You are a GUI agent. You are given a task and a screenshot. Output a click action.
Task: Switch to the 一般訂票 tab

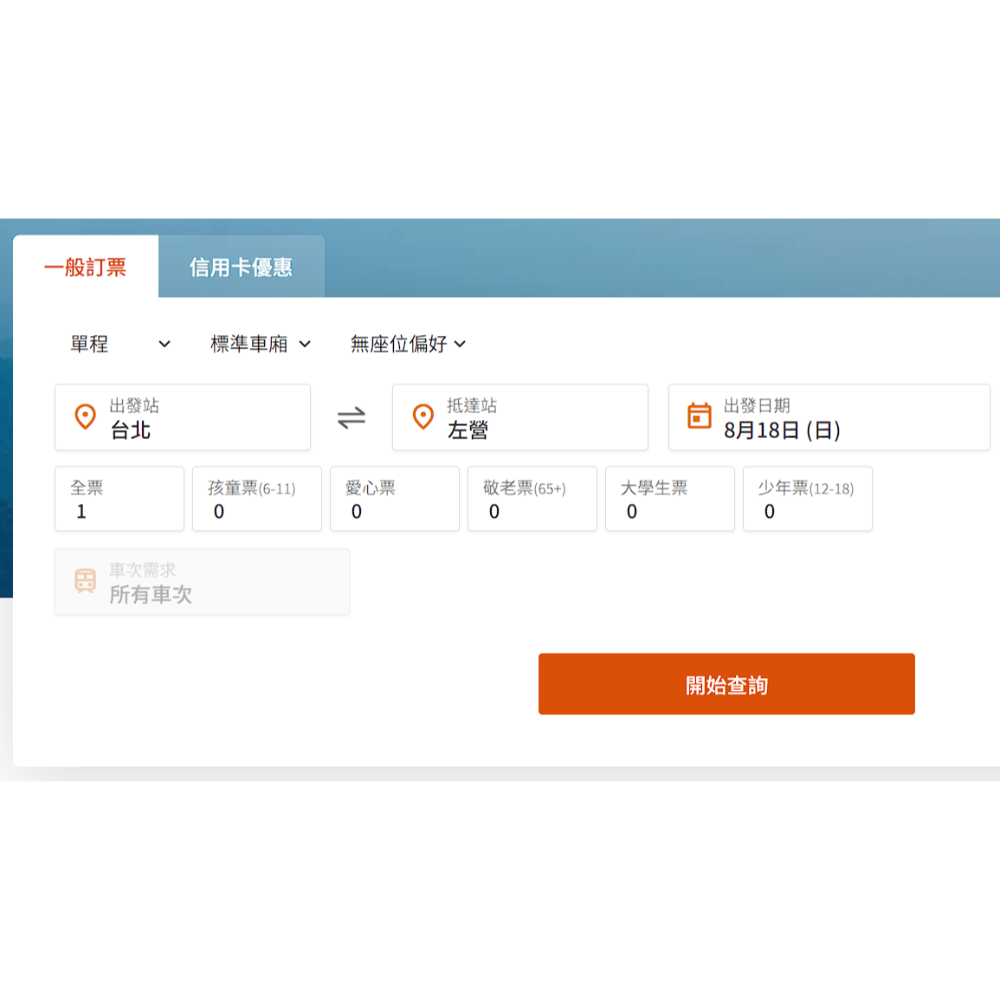pyautogui.click(x=85, y=267)
